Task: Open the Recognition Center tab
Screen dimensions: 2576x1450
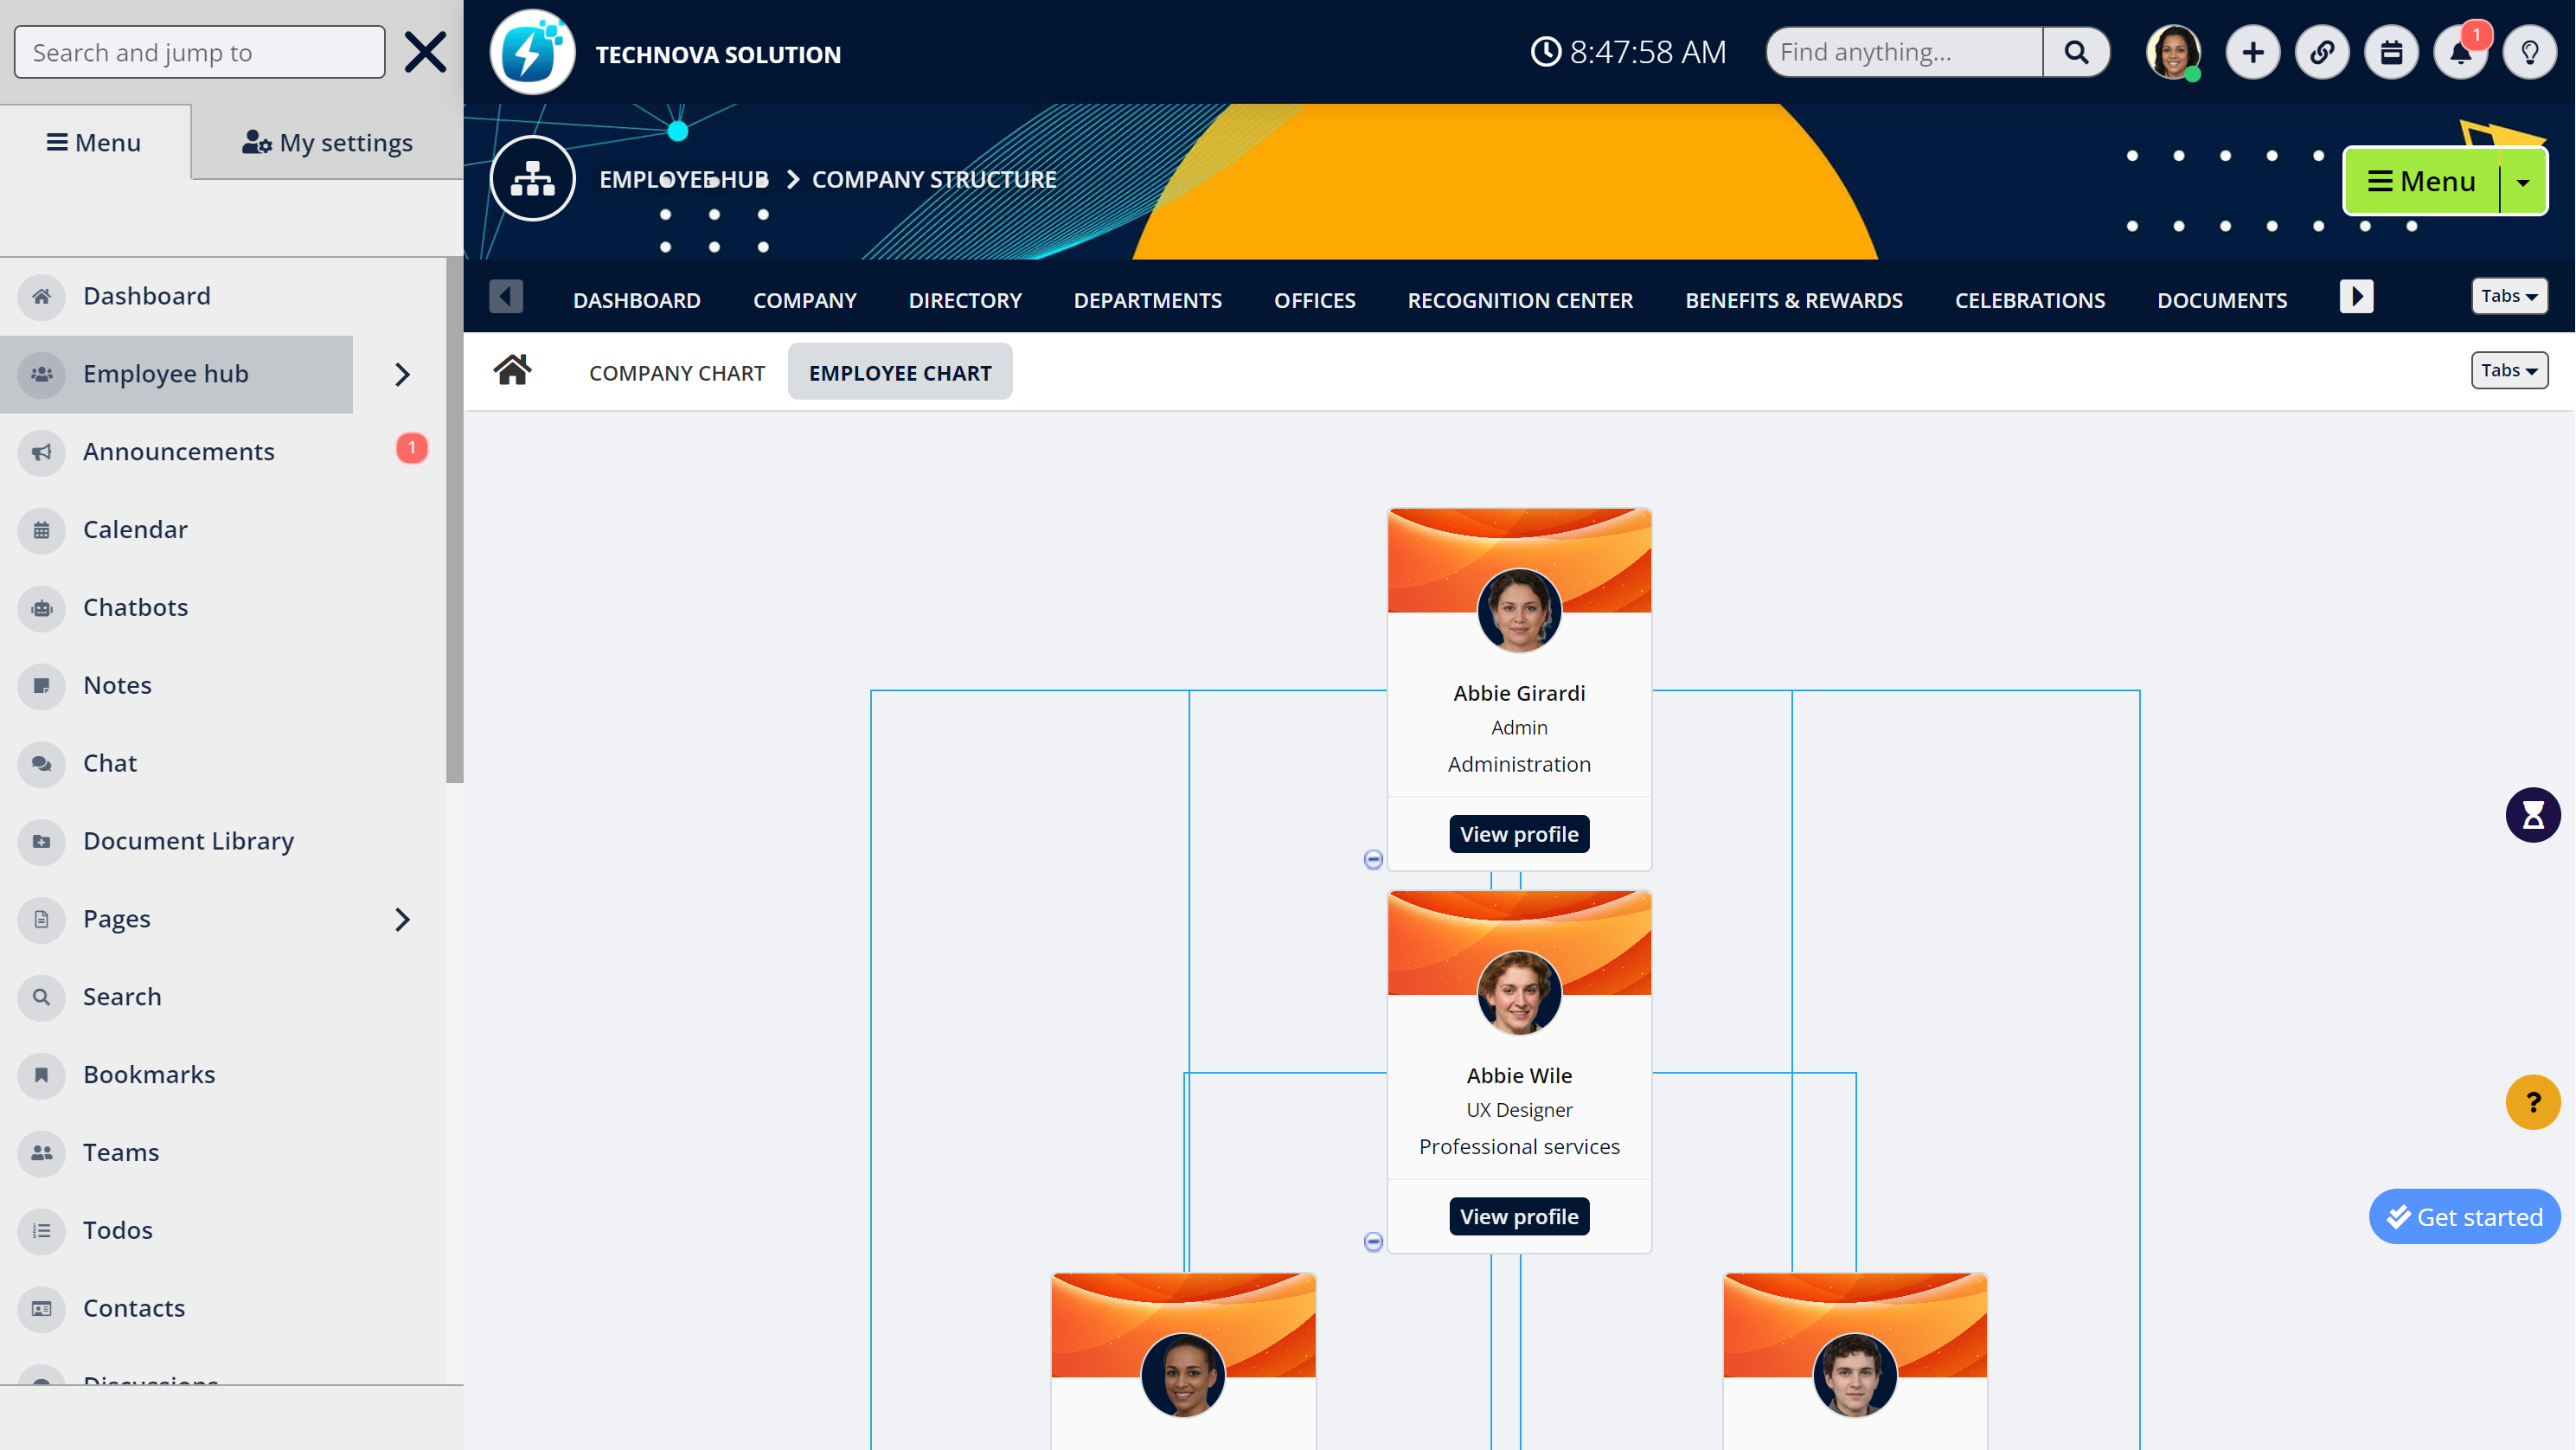Action: click(x=1519, y=300)
